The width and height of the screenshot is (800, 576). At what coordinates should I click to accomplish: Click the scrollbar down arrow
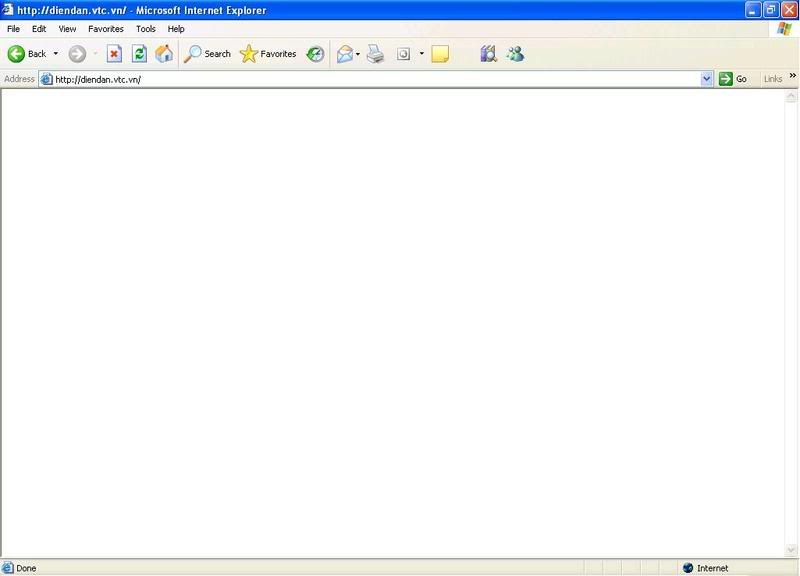point(791,550)
